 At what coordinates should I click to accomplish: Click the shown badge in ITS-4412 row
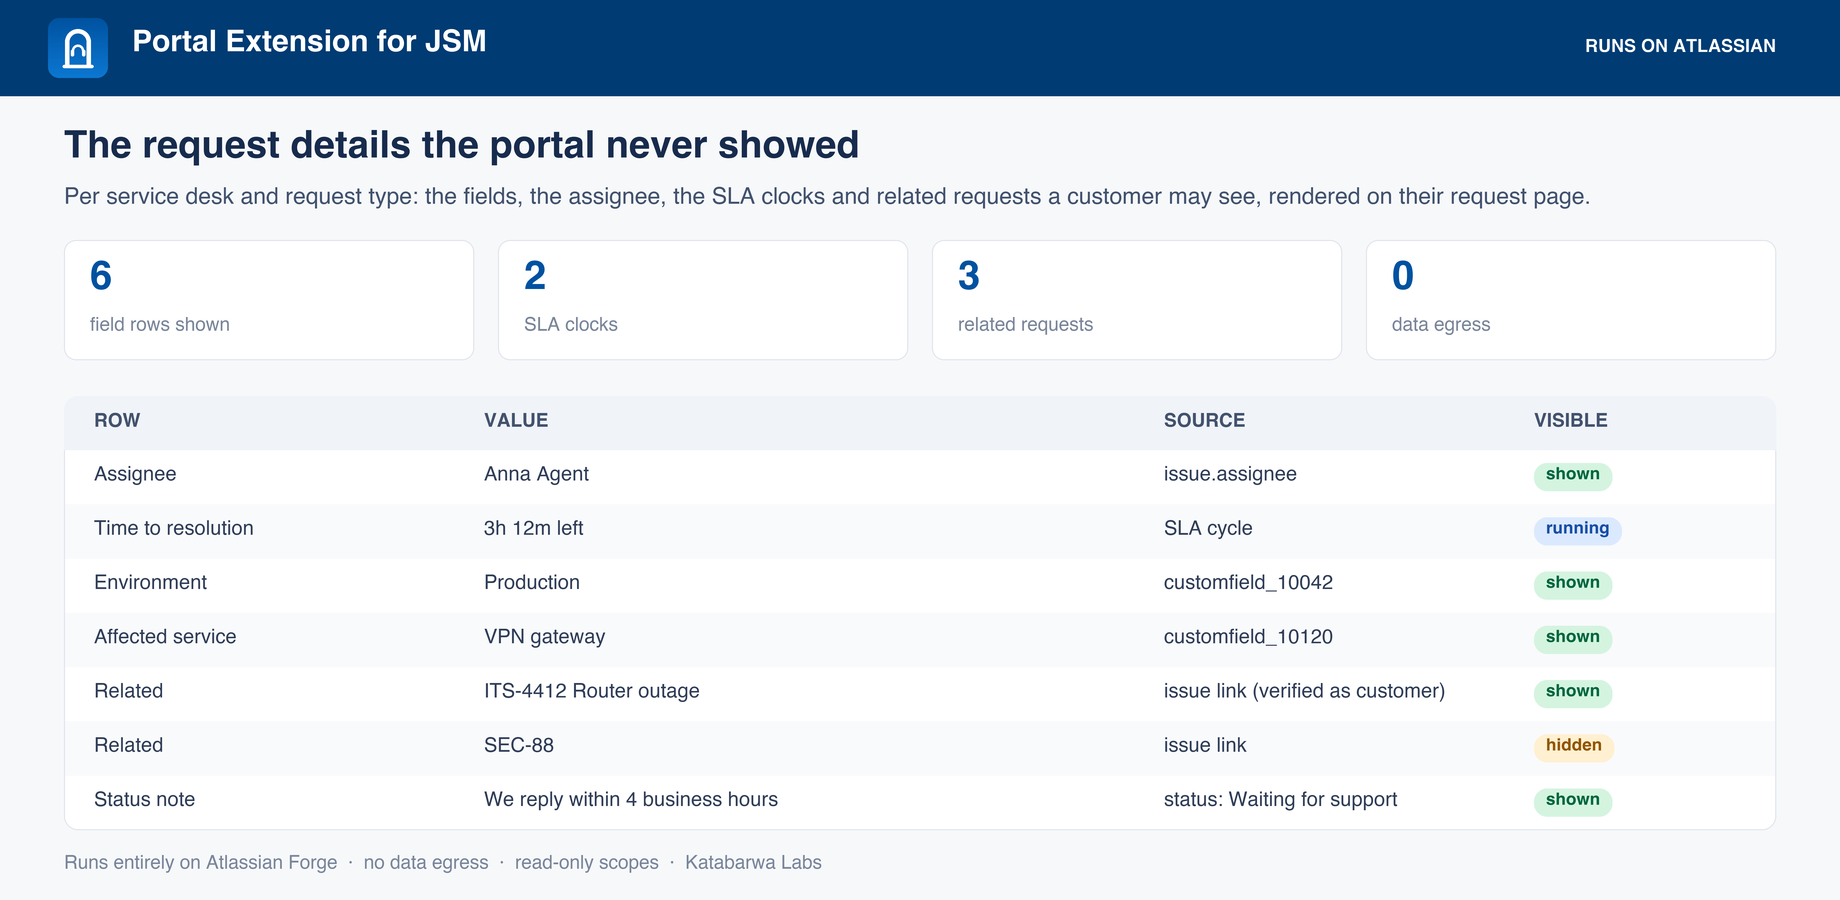(x=1573, y=692)
